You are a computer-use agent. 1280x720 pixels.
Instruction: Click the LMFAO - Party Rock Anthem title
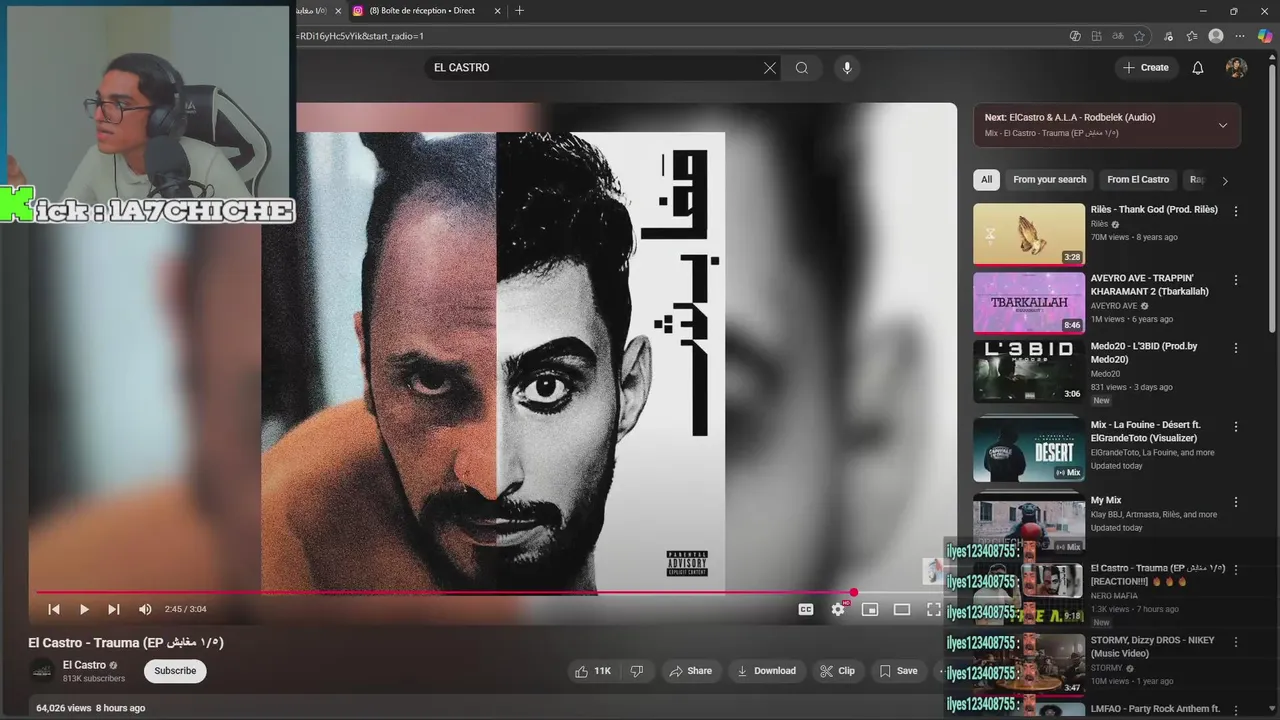[x=1156, y=709]
